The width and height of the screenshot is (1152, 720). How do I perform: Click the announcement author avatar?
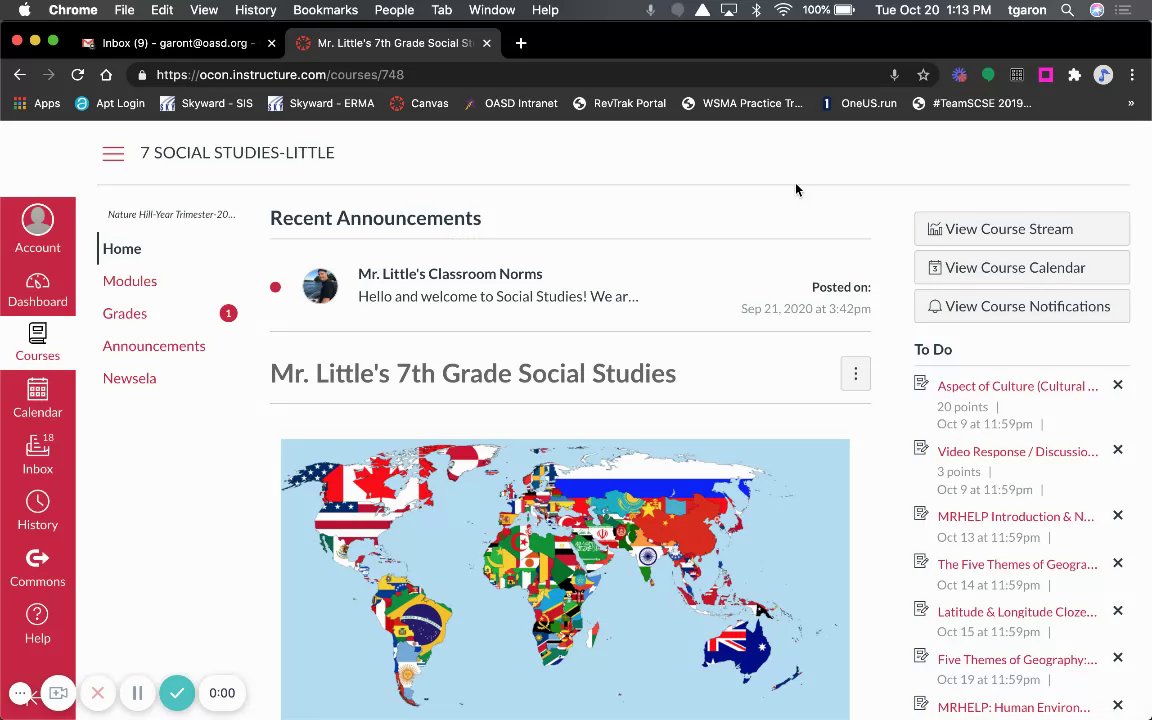click(x=320, y=286)
